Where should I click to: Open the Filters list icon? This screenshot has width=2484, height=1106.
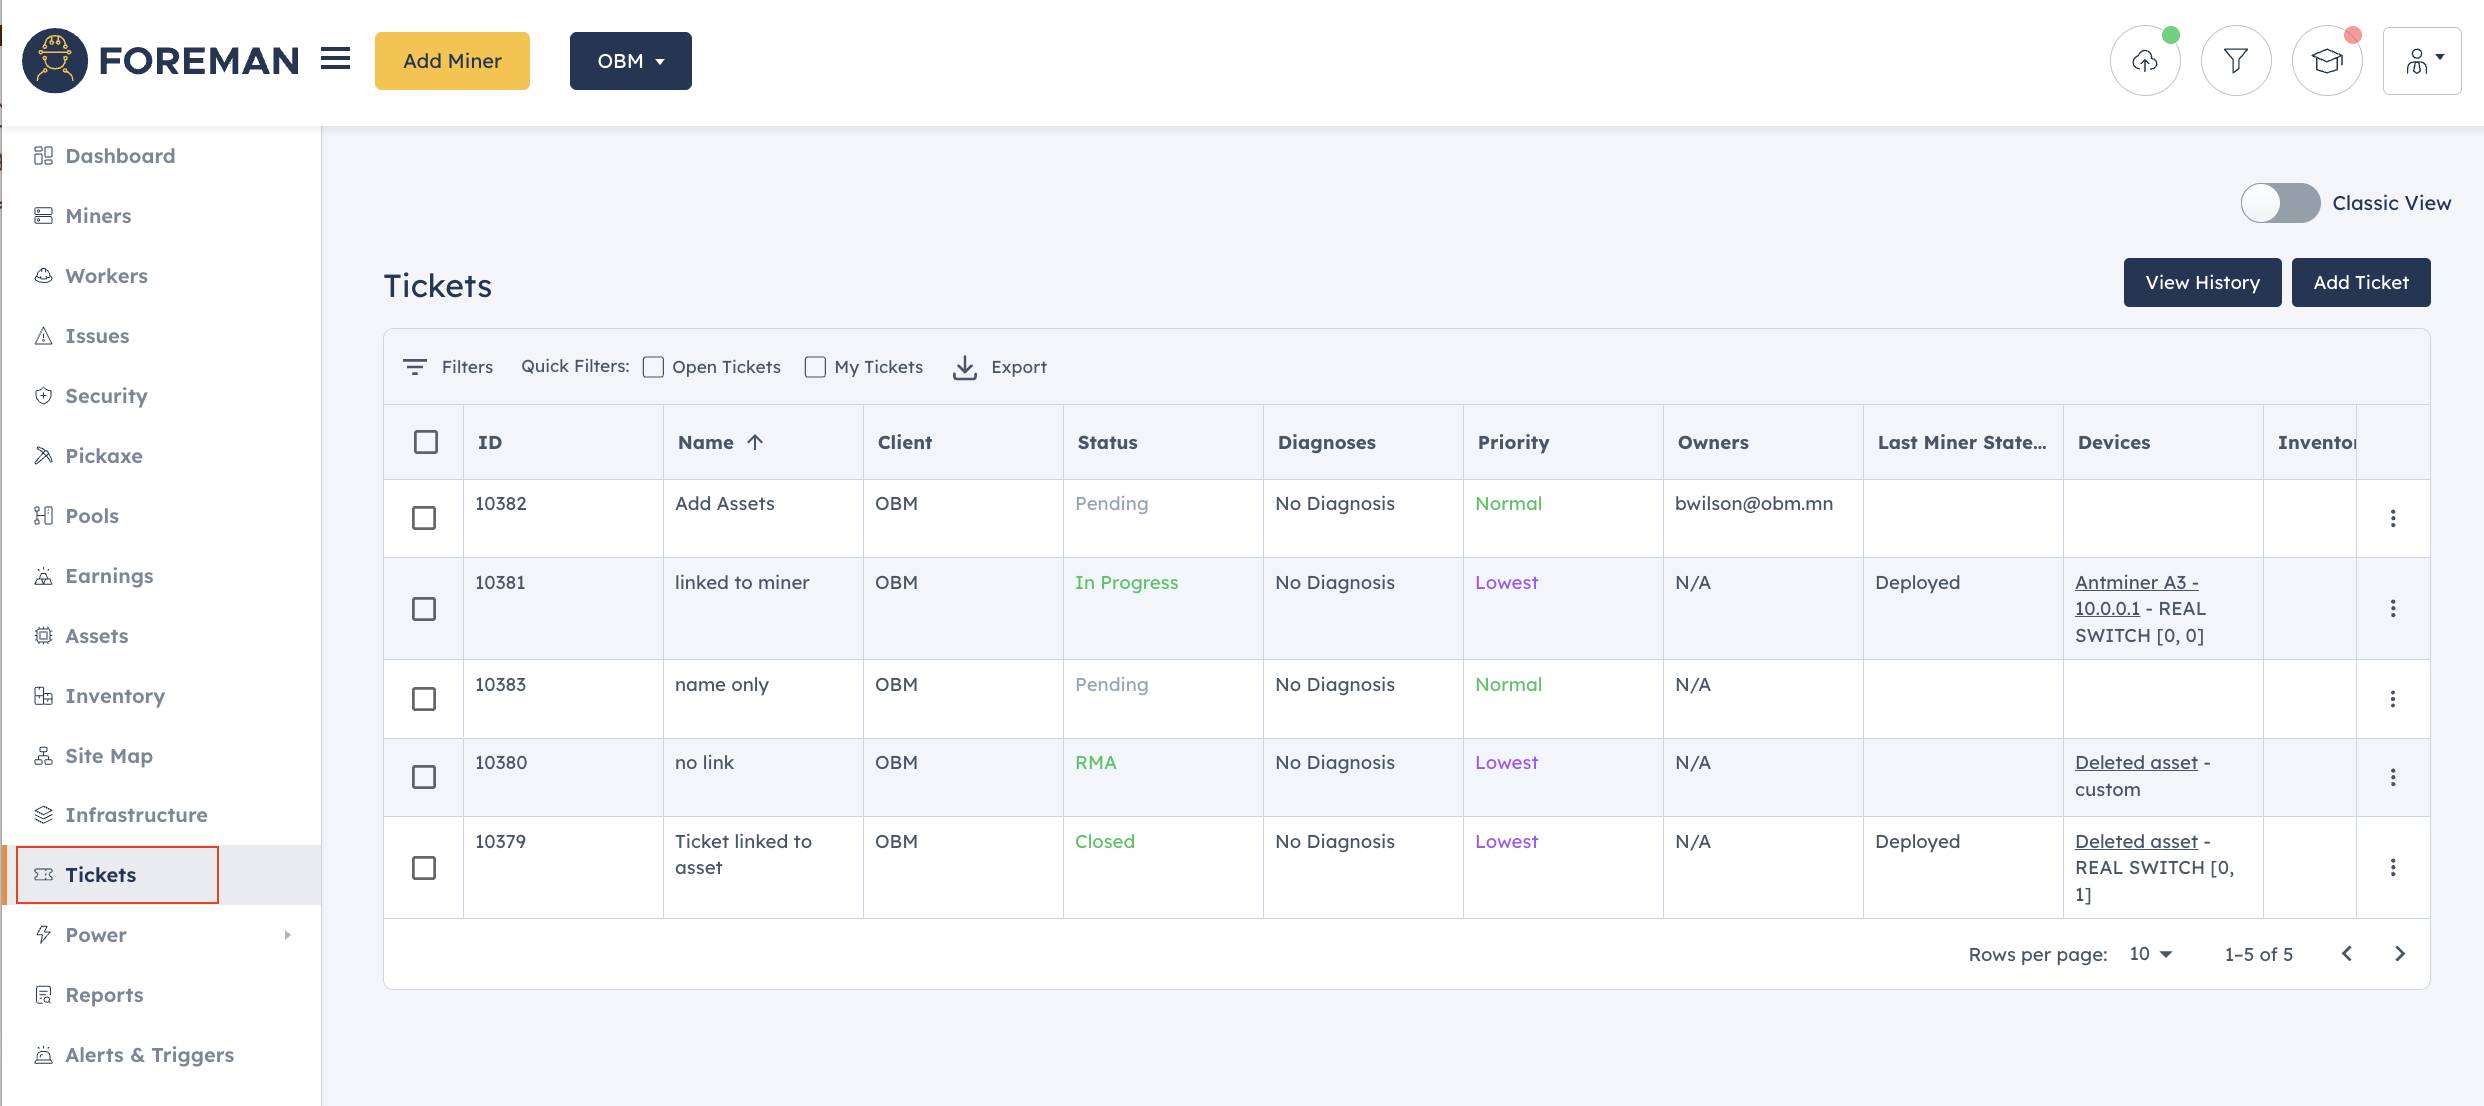tap(414, 367)
